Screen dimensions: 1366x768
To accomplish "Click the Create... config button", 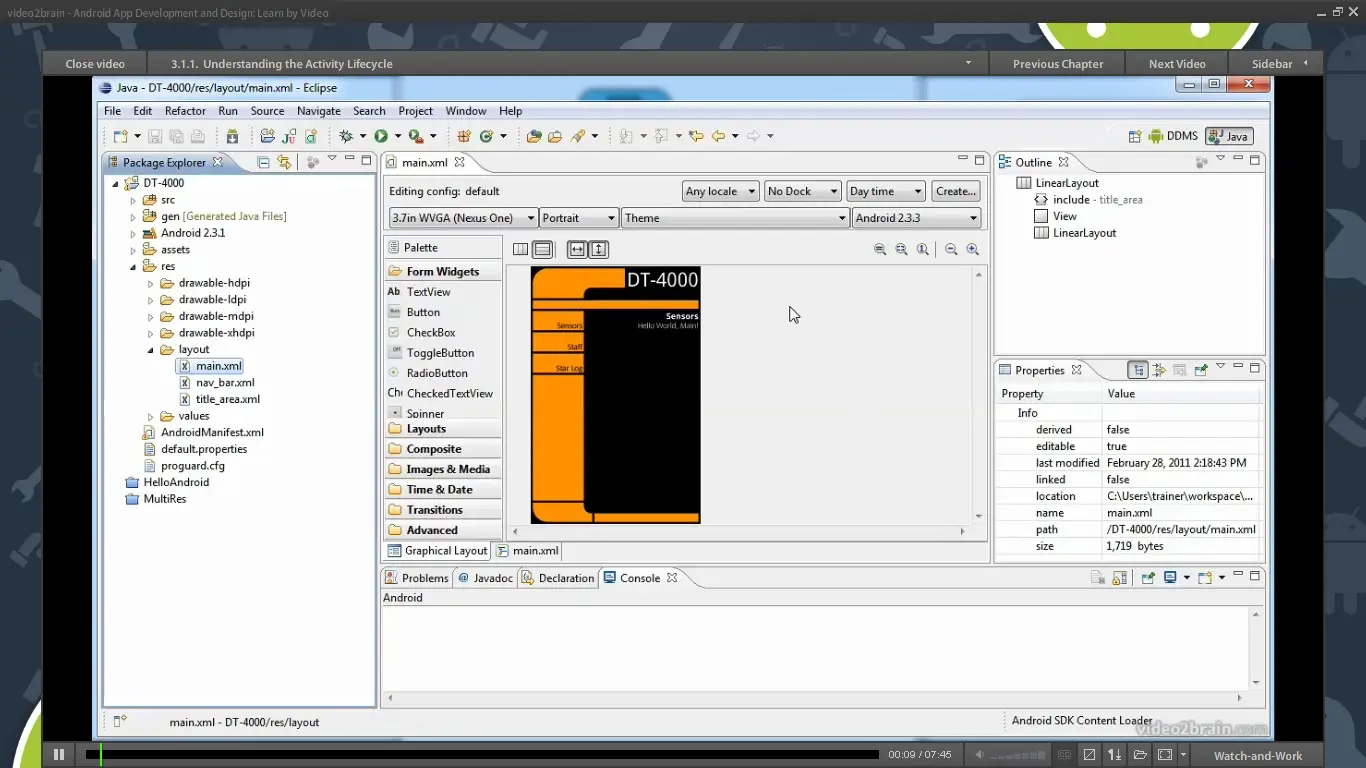I will 956,191.
